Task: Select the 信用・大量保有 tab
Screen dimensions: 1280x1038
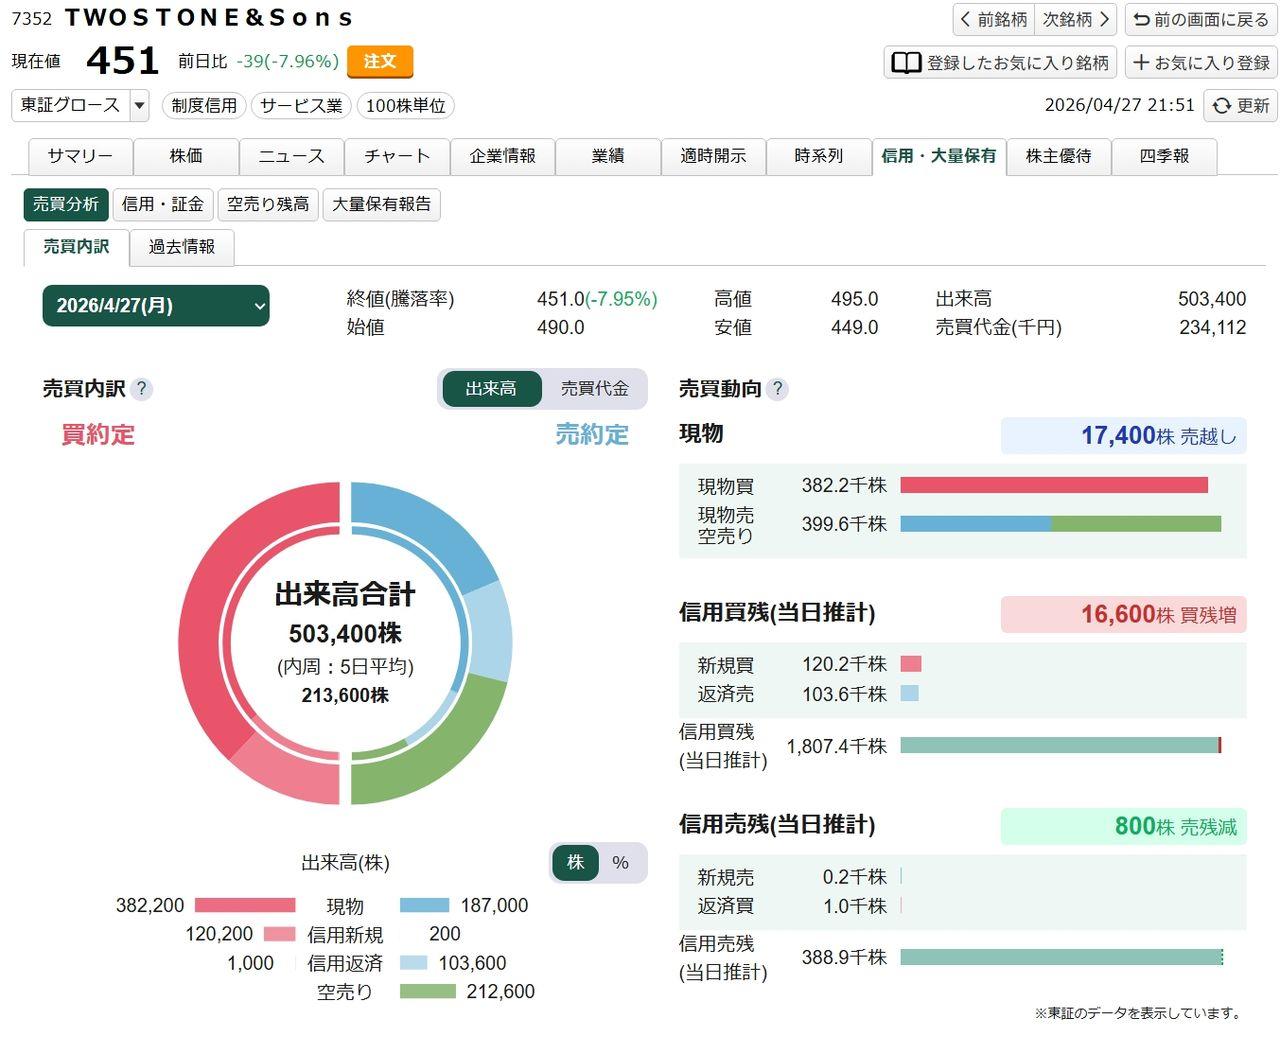Action: pos(939,156)
